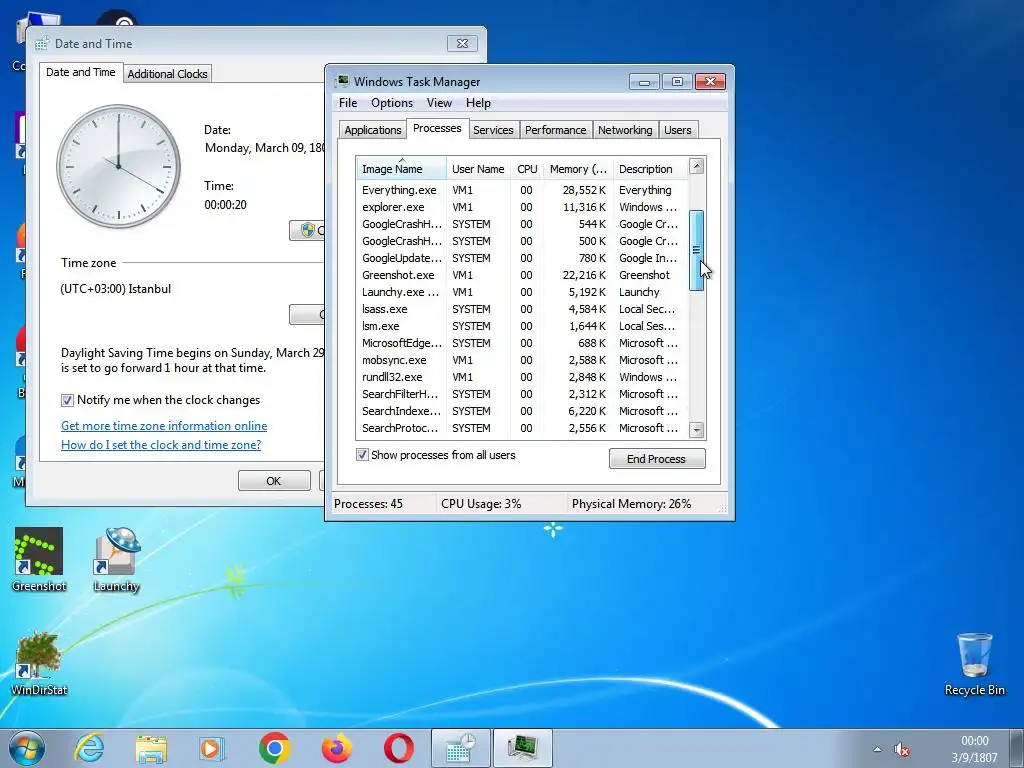
Task: Select the lsass.exe process row
Action: point(521,309)
